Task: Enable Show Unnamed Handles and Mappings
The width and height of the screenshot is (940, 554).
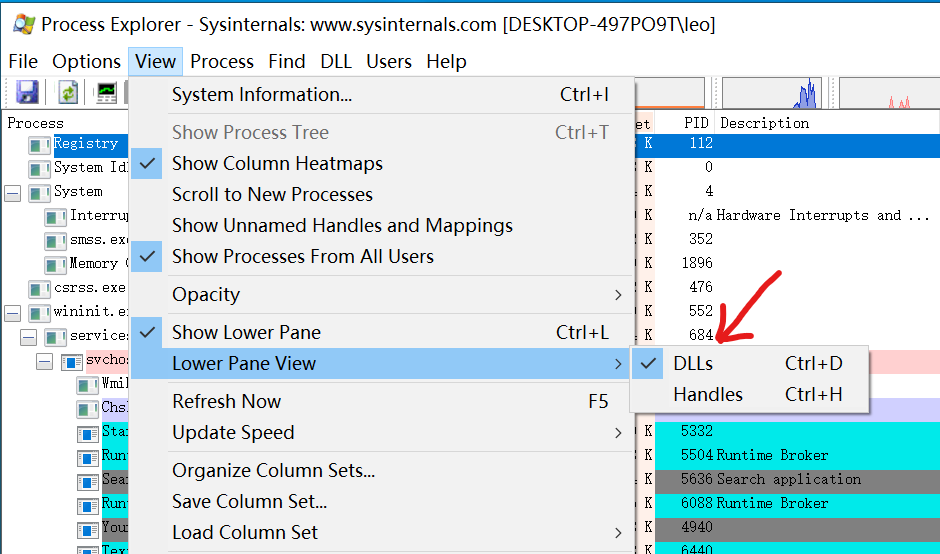Action: coord(382,225)
